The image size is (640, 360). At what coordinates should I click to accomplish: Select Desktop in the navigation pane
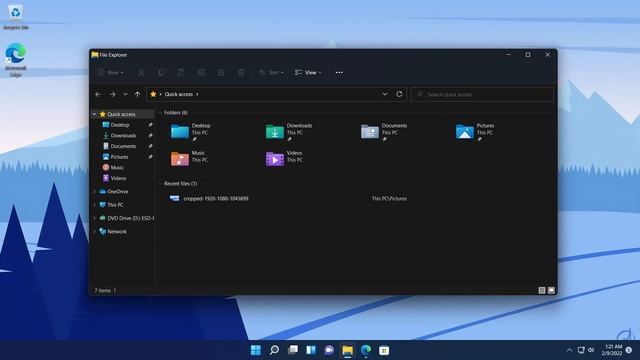point(120,125)
